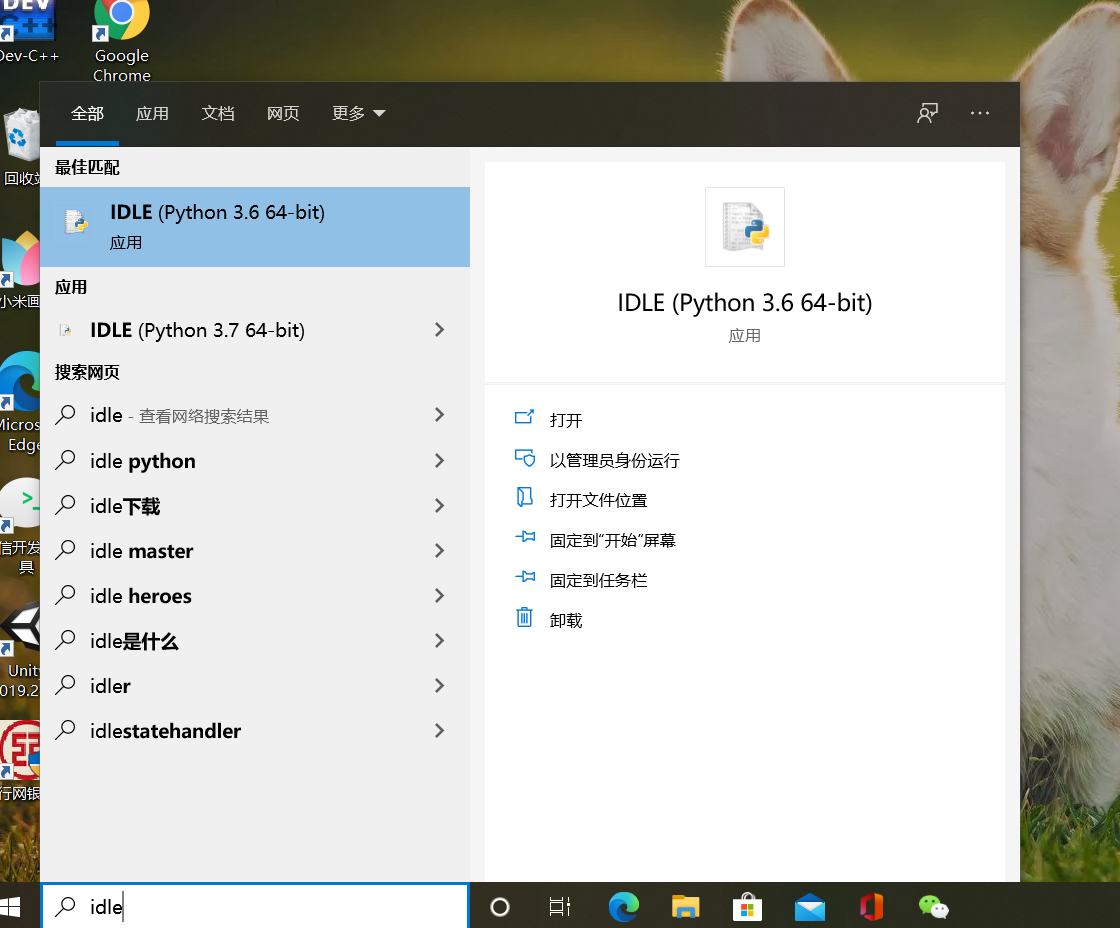Choose 以管理员身份运行

point(614,460)
